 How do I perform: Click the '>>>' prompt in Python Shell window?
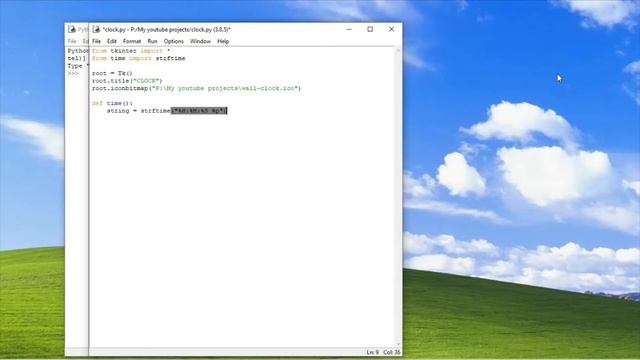pos(73,73)
